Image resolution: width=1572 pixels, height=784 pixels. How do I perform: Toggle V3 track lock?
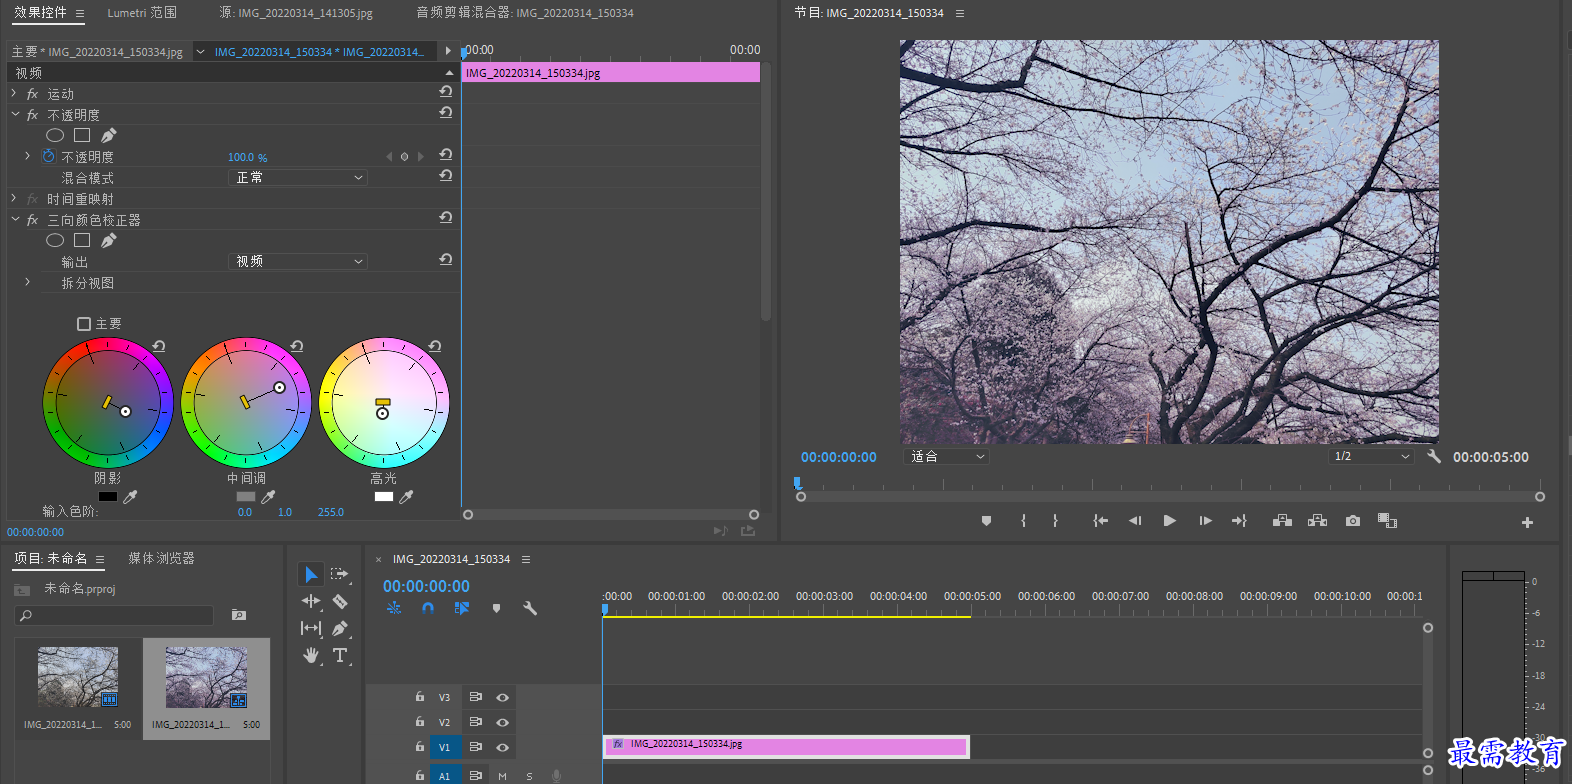(420, 697)
